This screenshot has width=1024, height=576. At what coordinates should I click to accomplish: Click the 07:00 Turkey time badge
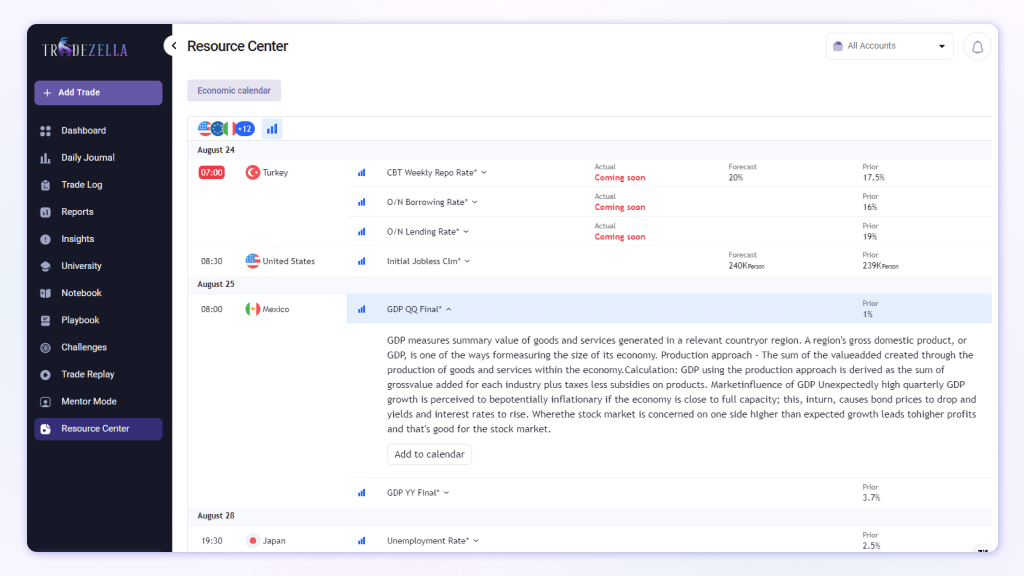(212, 172)
